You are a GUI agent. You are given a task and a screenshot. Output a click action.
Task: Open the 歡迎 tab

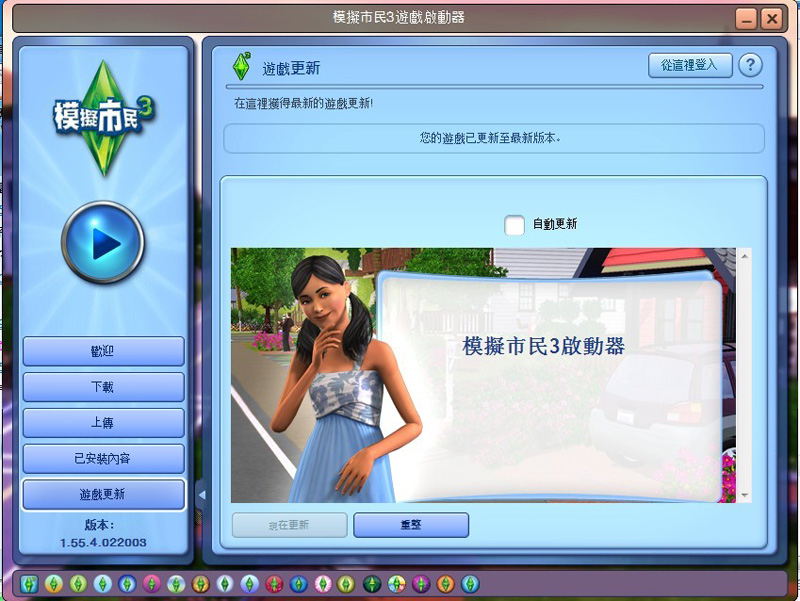point(103,351)
